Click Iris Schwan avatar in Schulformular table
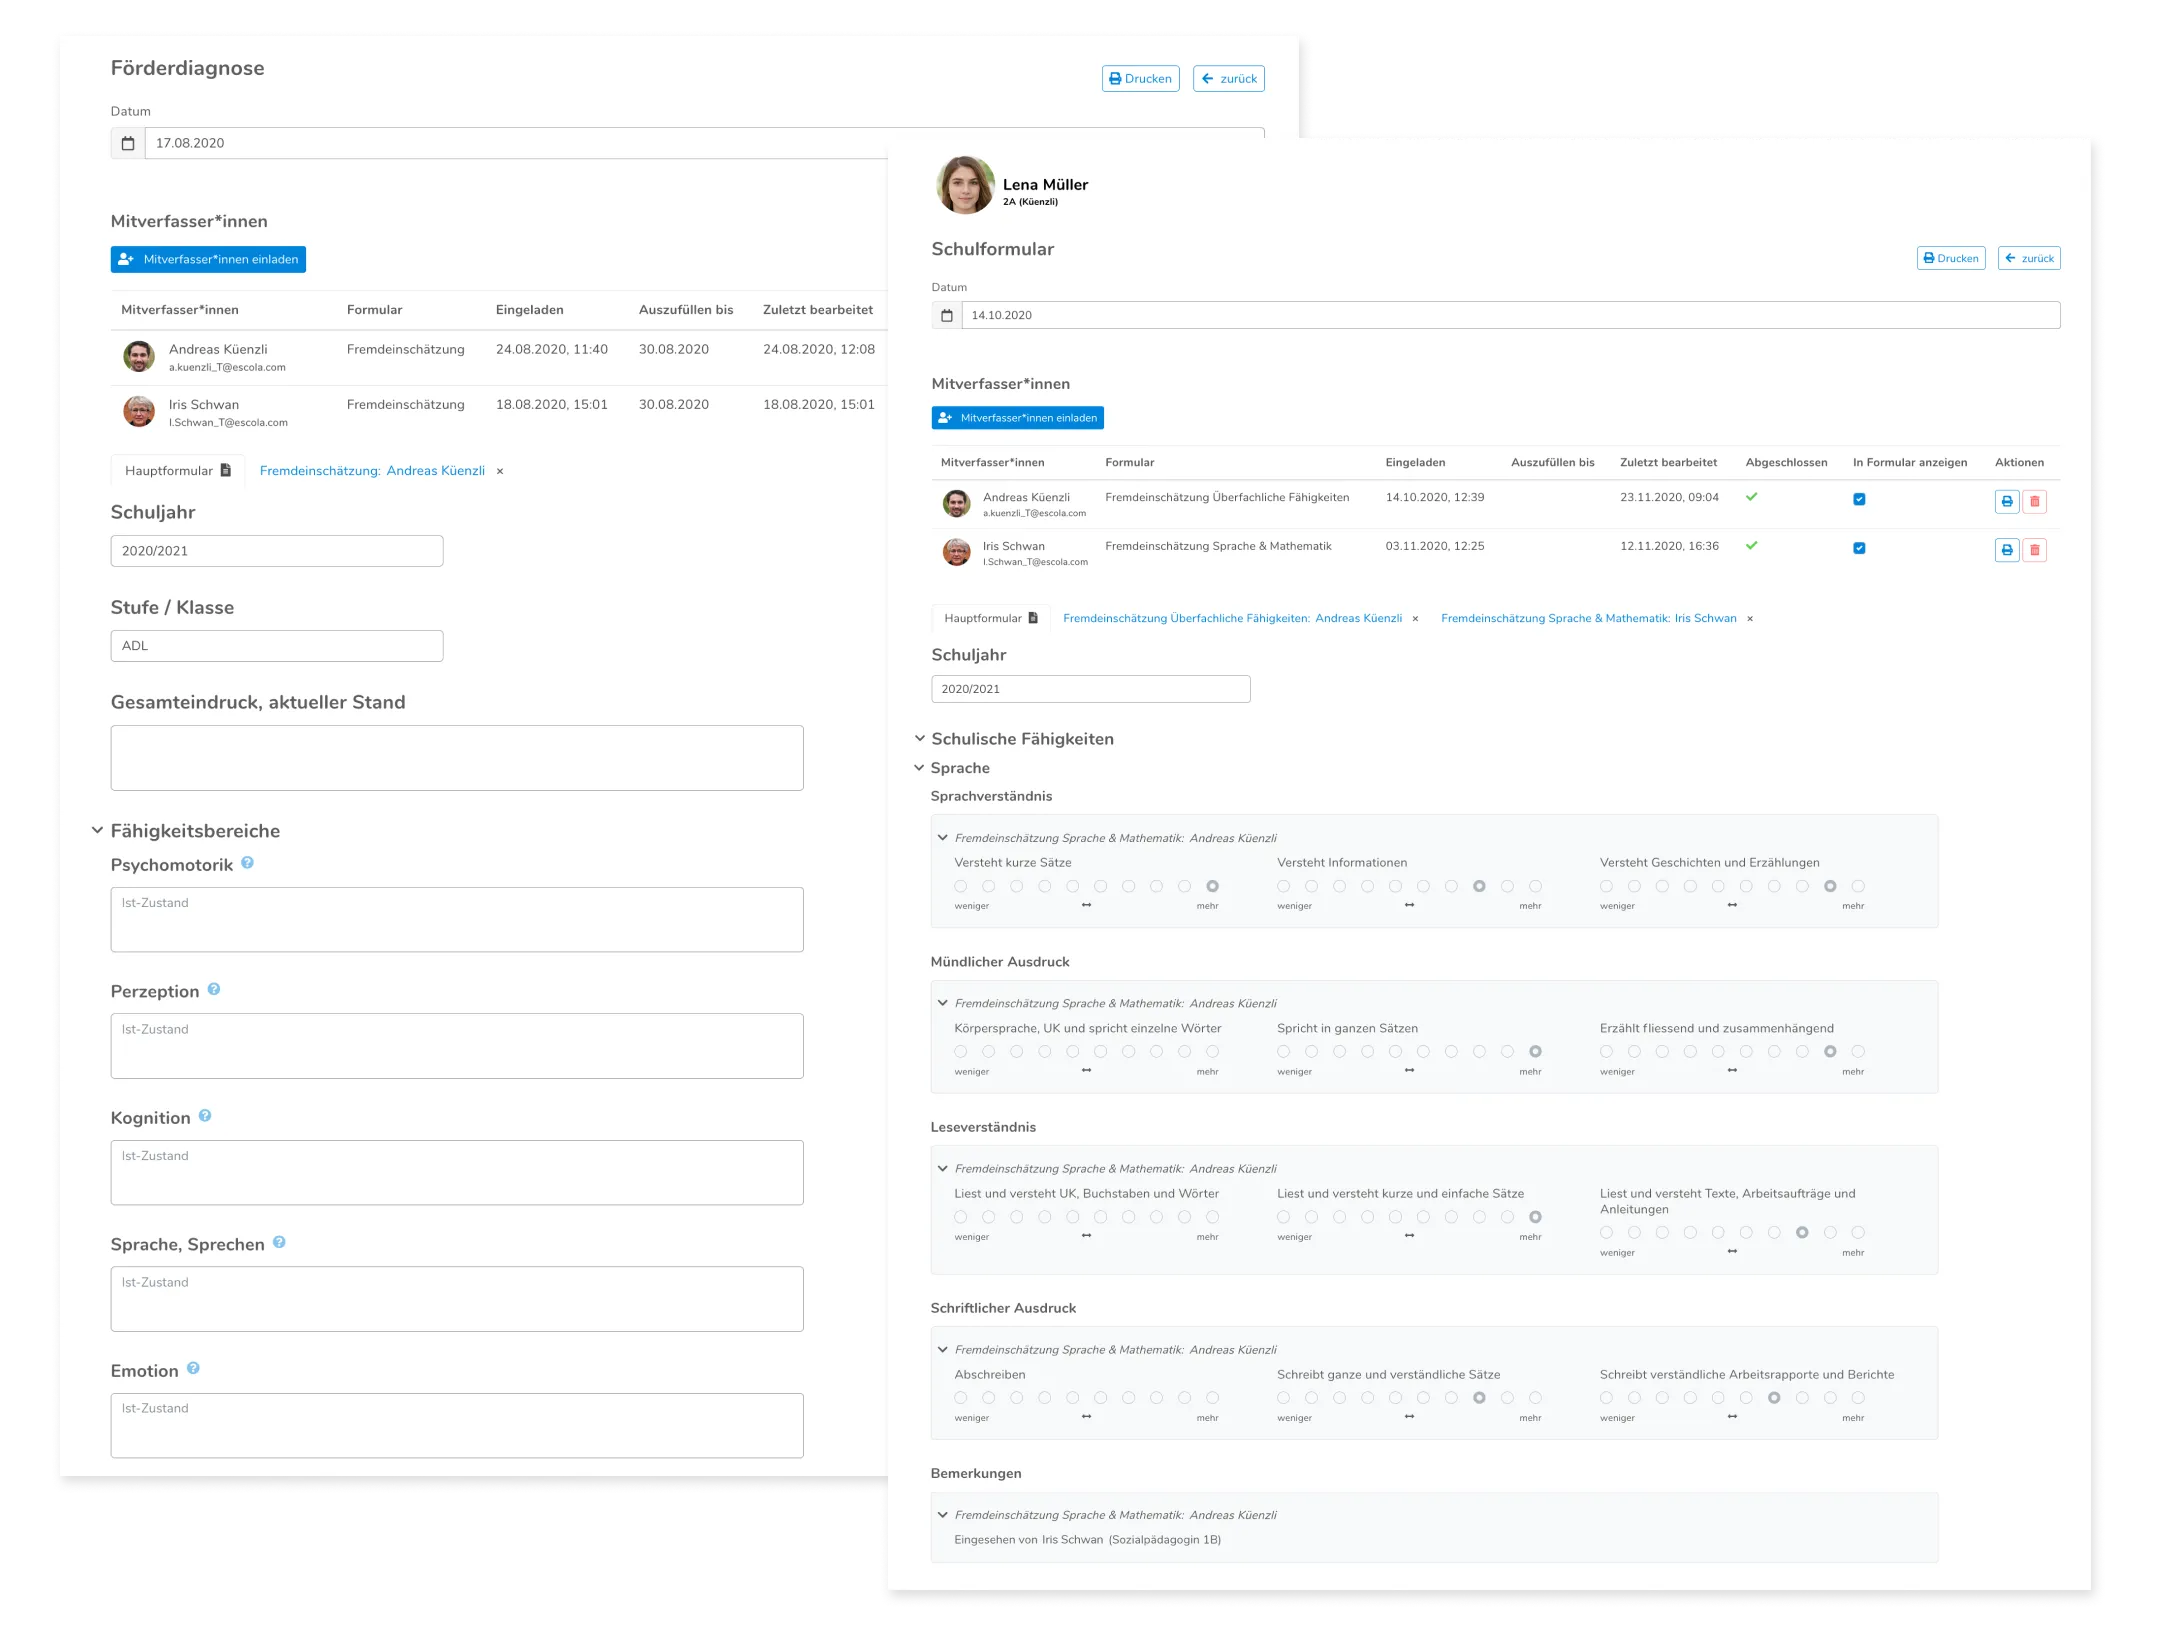The image size is (2160, 1650). coord(957,552)
